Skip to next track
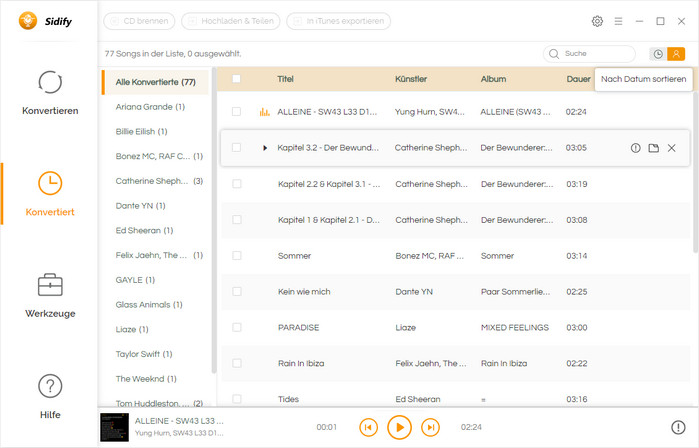 click(x=430, y=427)
